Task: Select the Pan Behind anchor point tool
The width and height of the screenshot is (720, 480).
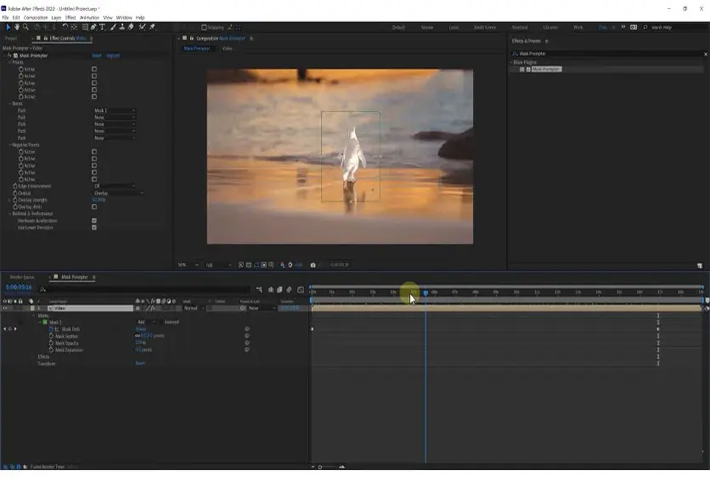Action: (74, 27)
